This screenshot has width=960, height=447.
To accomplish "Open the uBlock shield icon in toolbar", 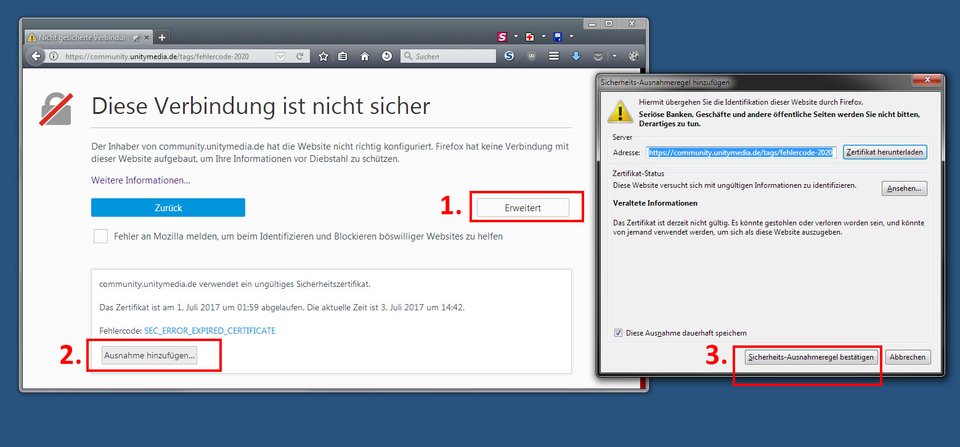I will coord(532,56).
